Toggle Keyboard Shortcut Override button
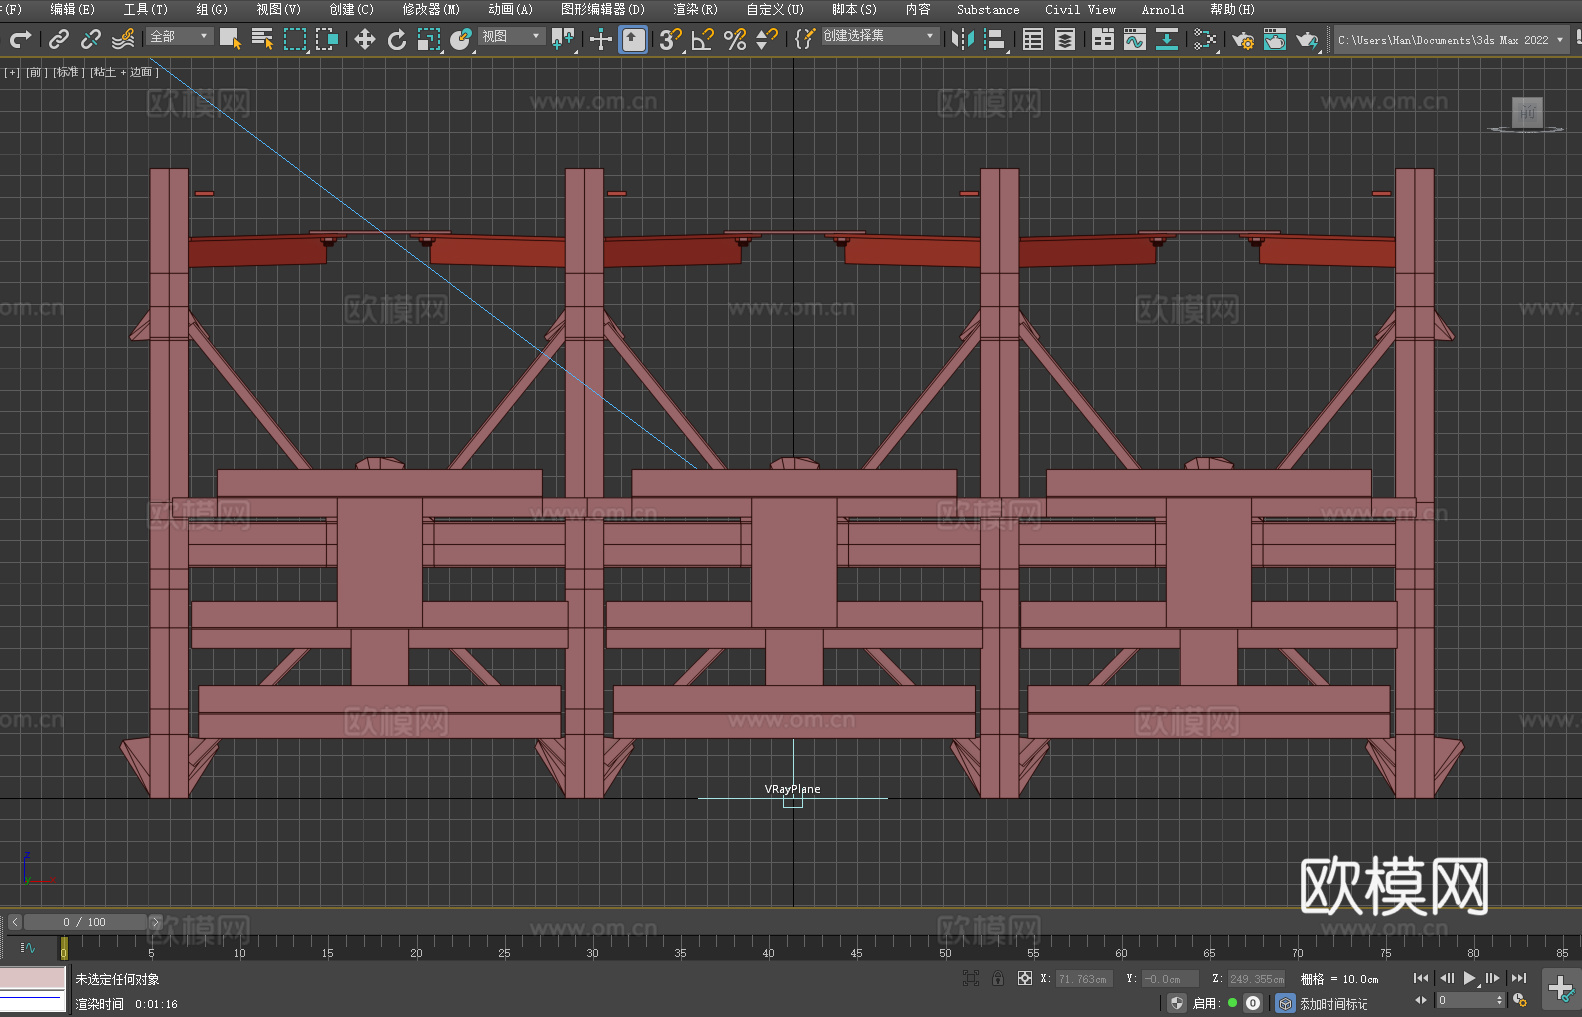 coord(633,39)
